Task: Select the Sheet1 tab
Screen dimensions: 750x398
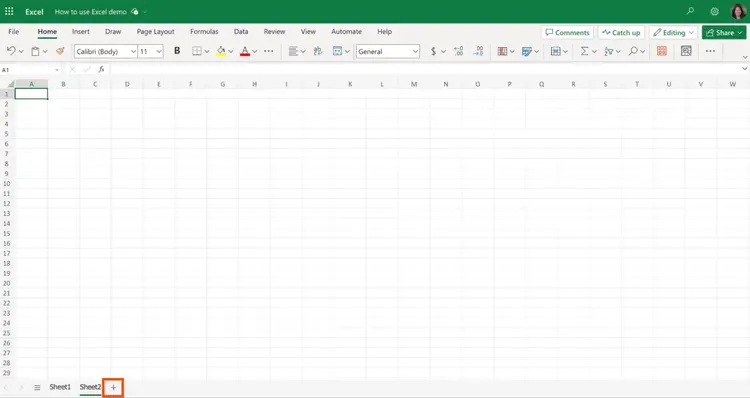Action: [60, 387]
